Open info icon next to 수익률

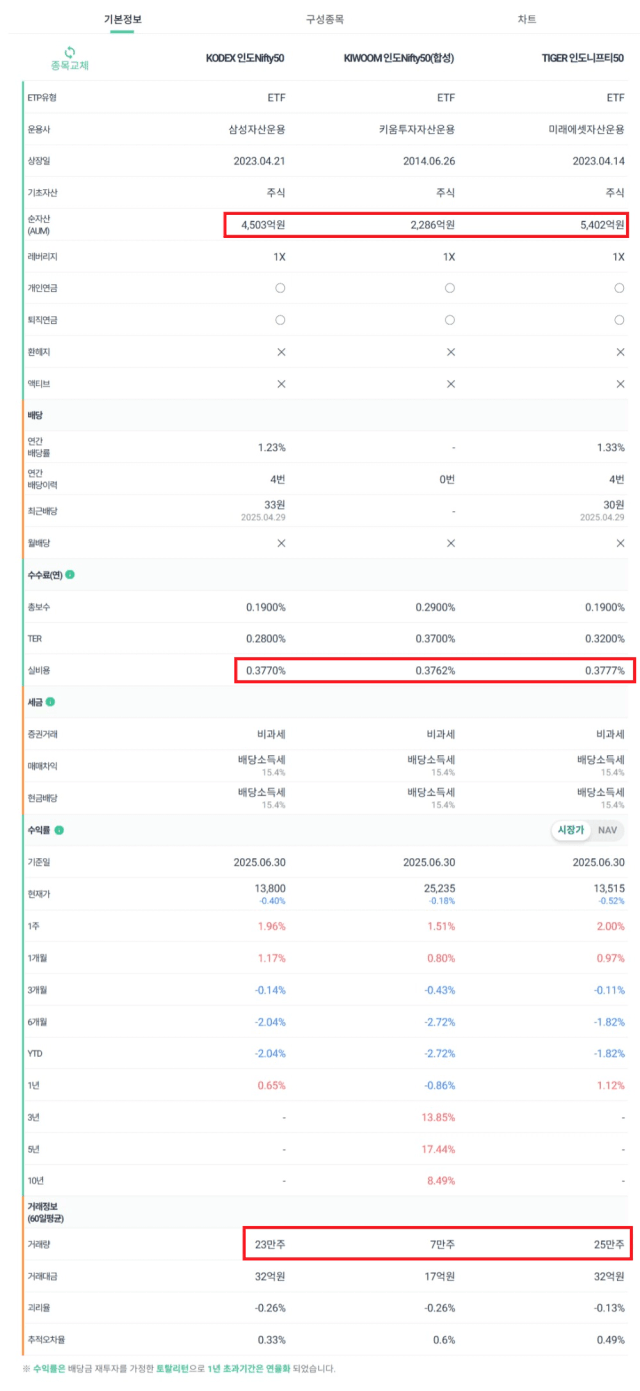pyautogui.click(x=59, y=830)
